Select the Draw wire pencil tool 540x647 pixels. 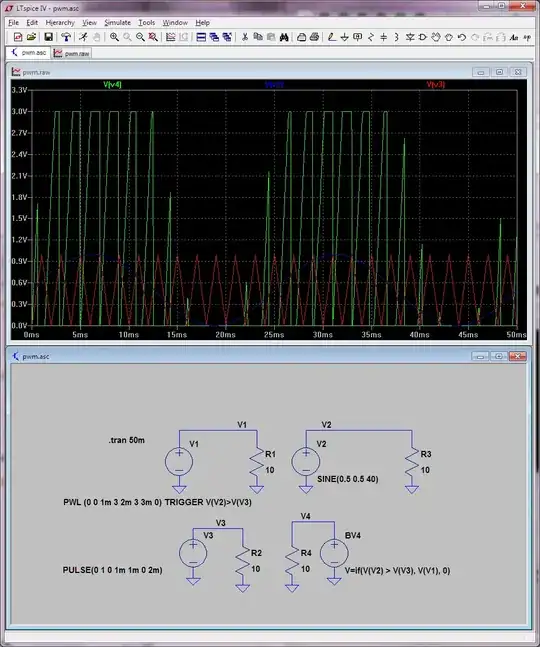(331, 37)
